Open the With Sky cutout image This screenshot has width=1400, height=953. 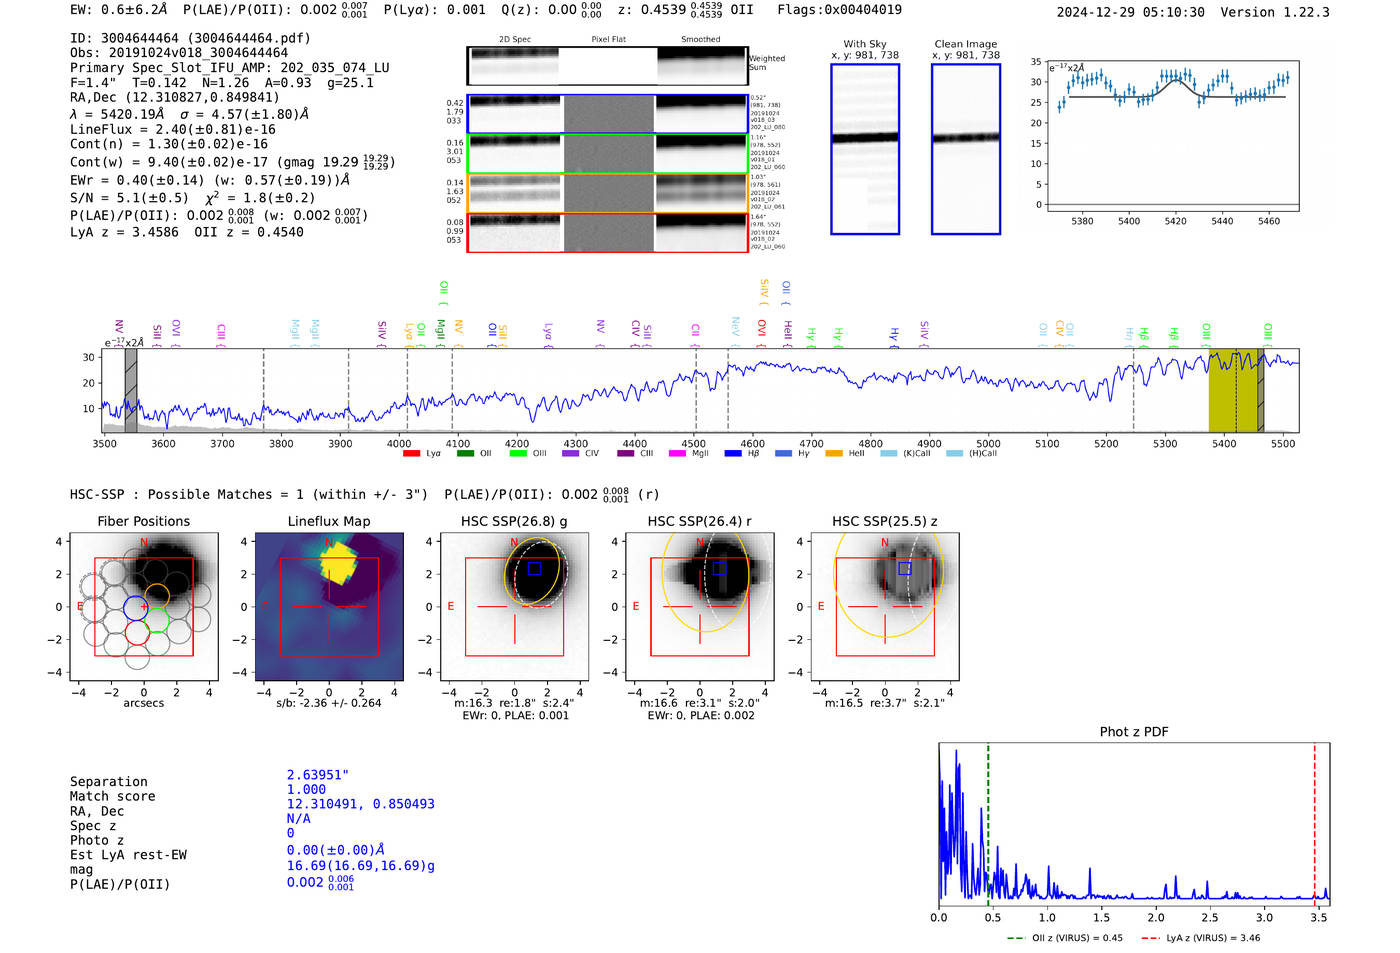(x=865, y=149)
